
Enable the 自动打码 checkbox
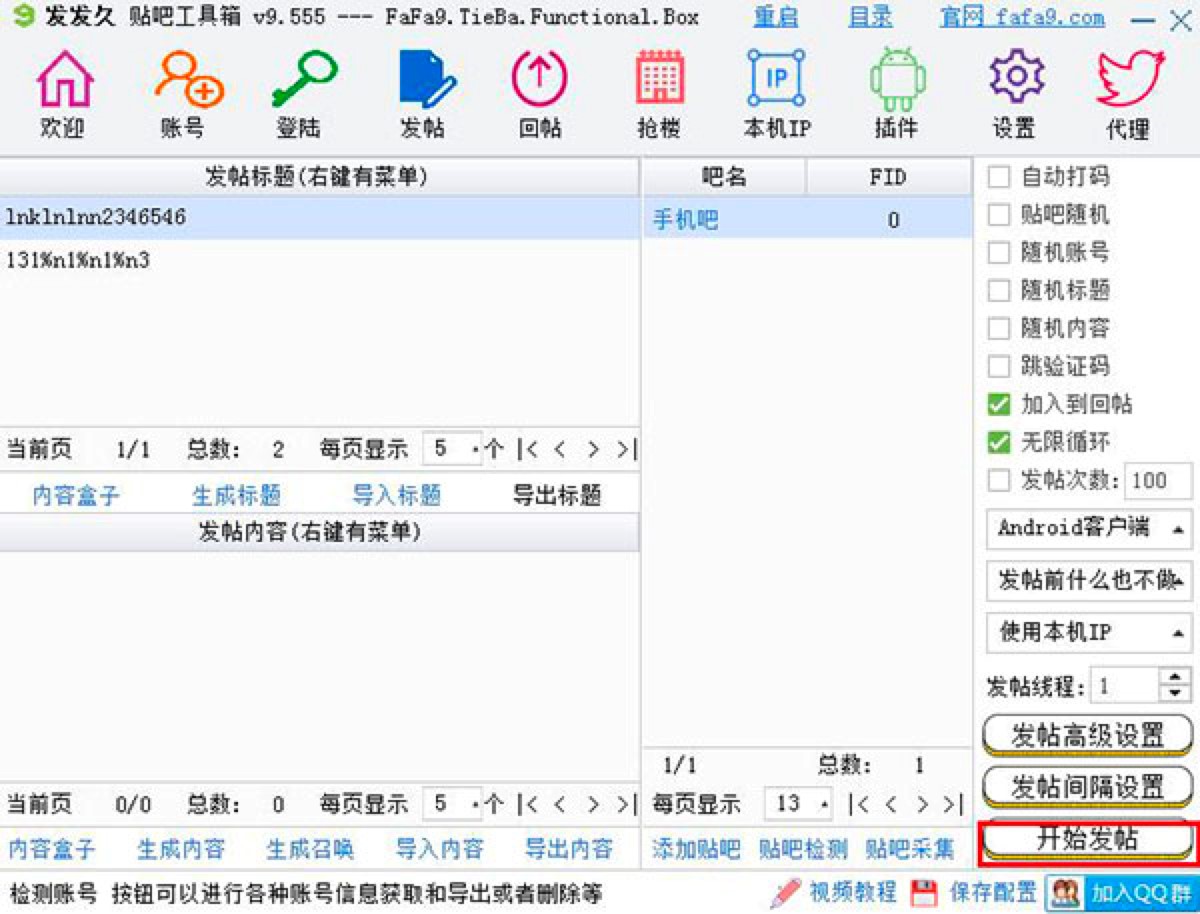click(999, 177)
